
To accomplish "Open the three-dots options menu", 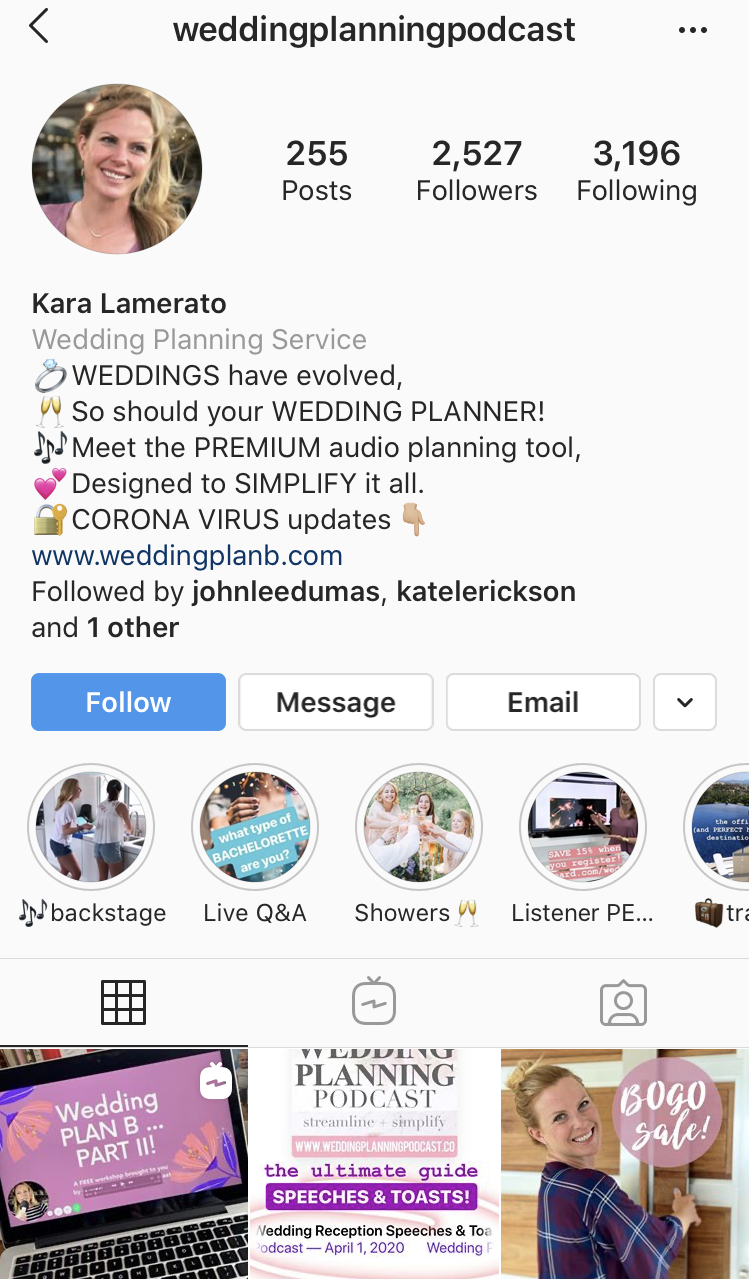I will (693, 30).
